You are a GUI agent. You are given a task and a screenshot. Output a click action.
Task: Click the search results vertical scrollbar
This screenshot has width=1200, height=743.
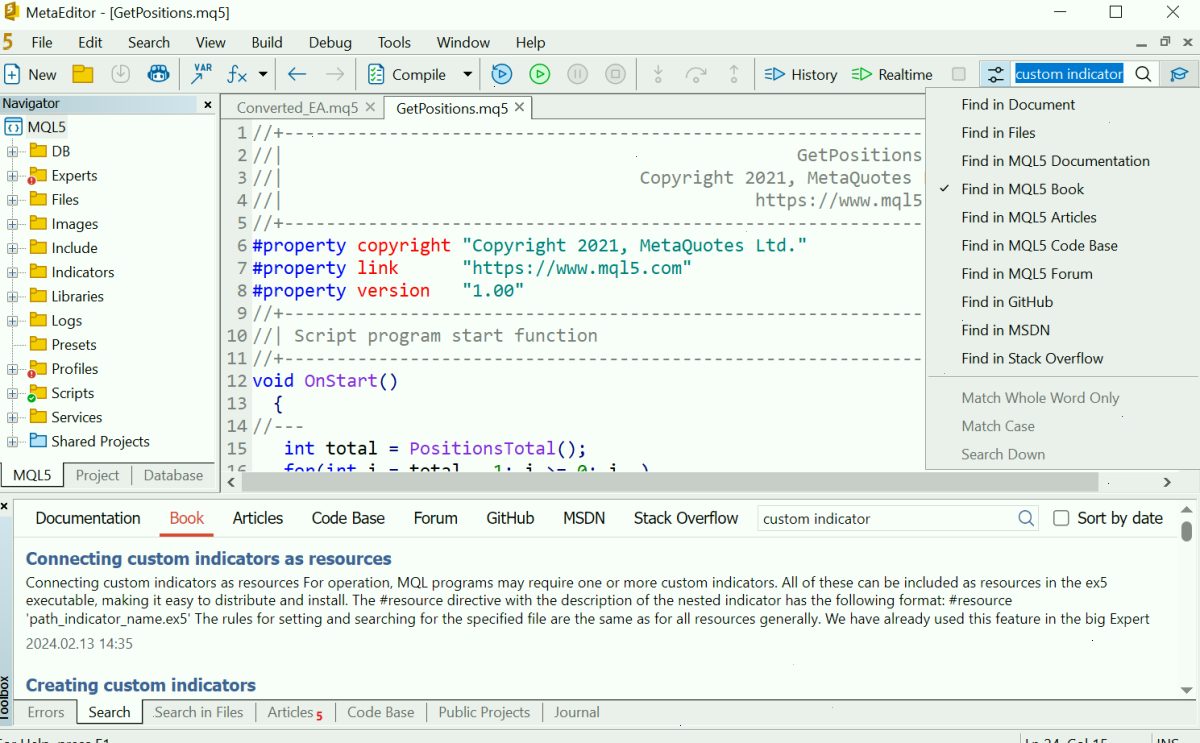pyautogui.click(x=1187, y=531)
